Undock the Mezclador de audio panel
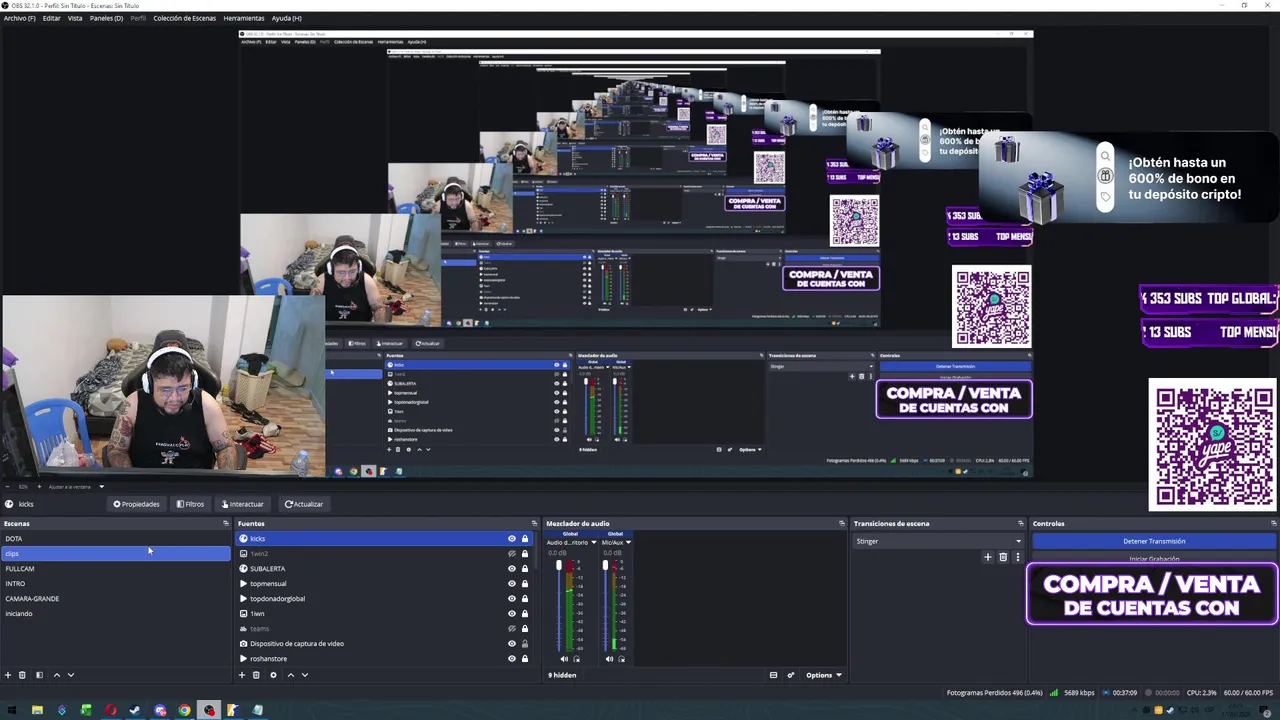Viewport: 1280px width, 720px height. pos(842,523)
